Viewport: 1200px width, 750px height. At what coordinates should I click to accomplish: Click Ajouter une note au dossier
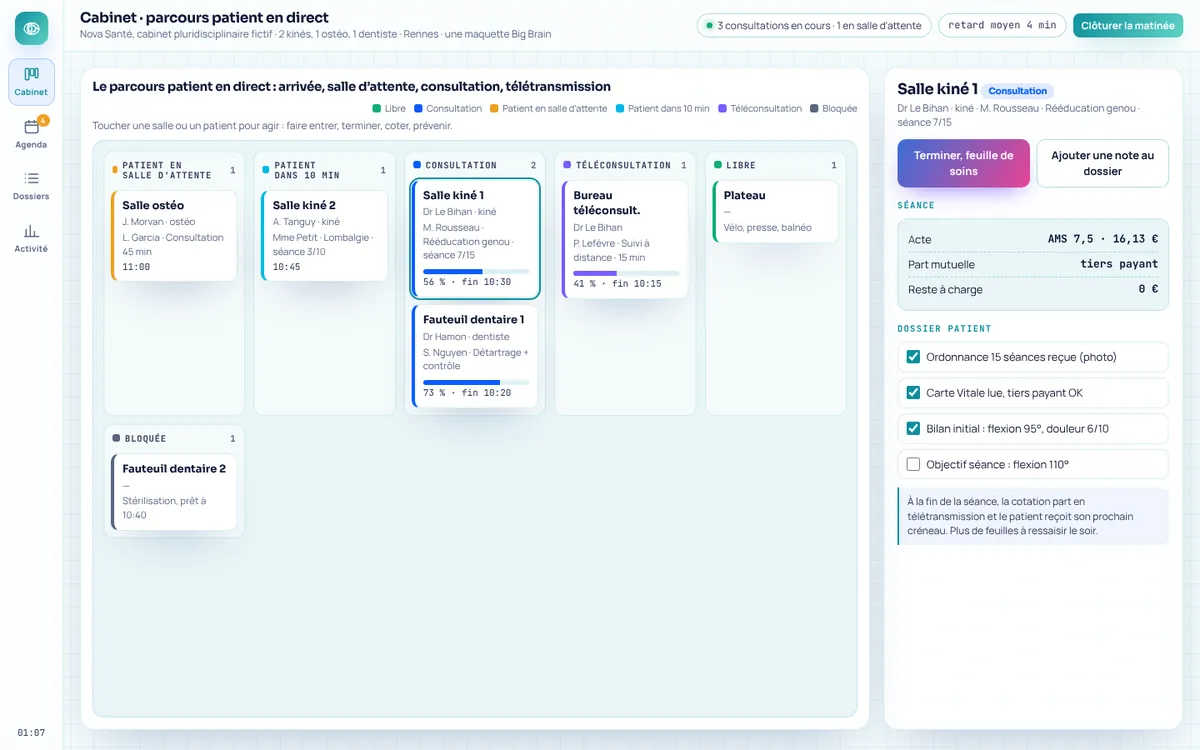1102,163
